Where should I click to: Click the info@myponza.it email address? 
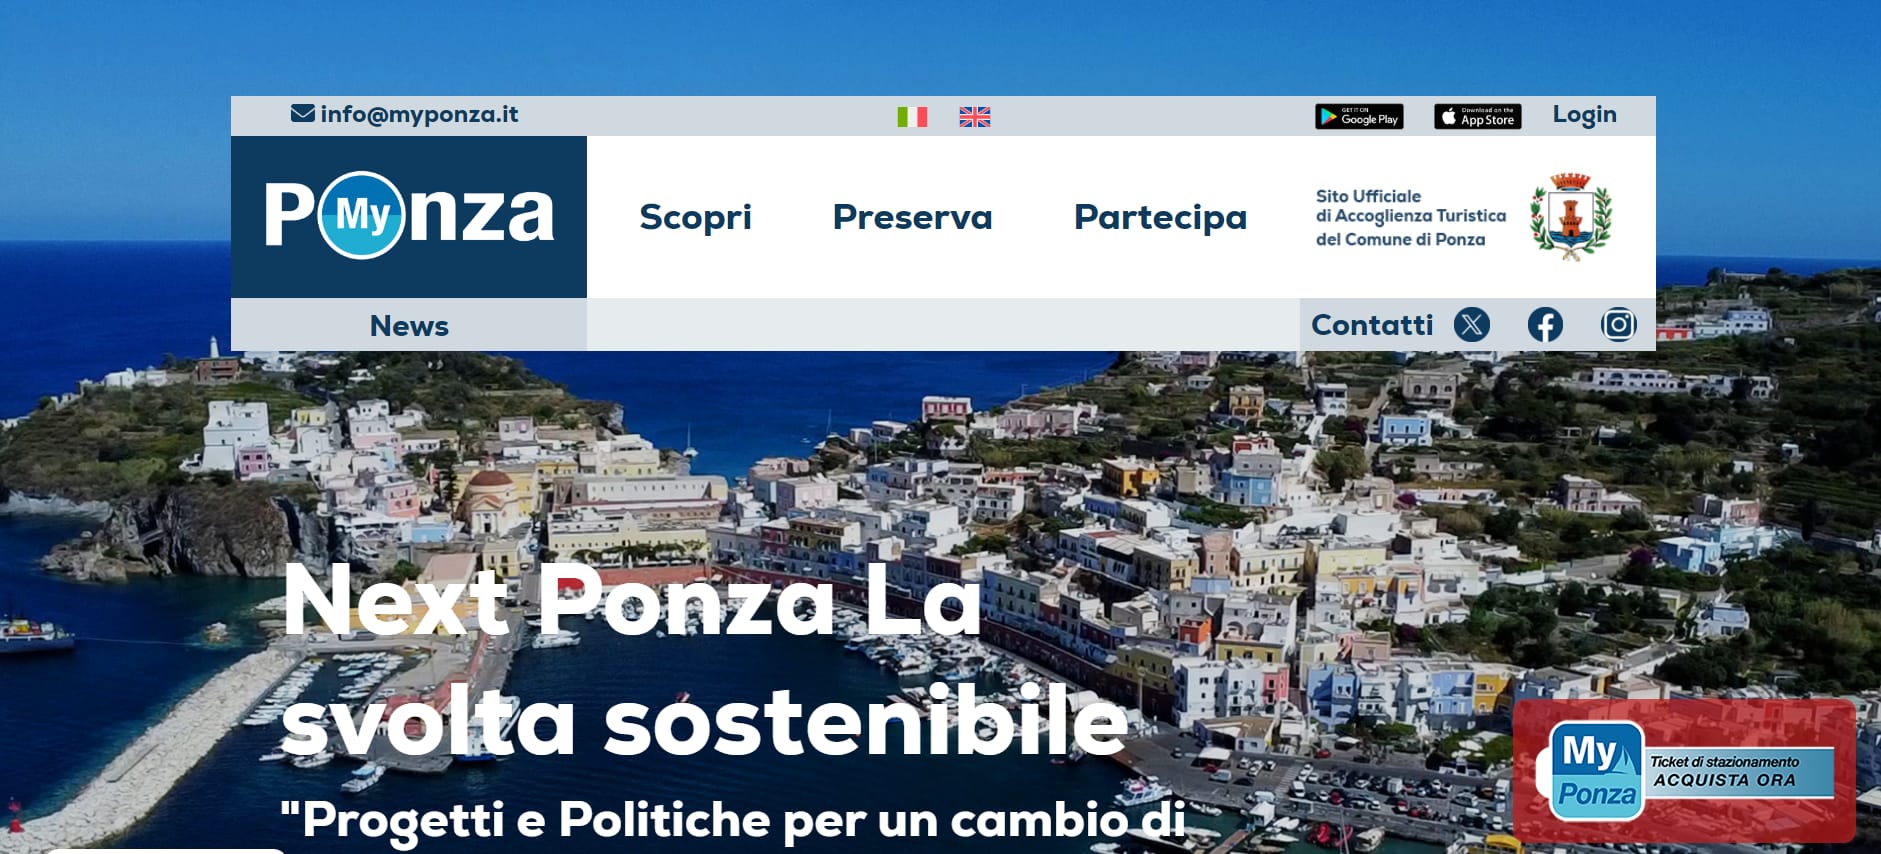[419, 114]
